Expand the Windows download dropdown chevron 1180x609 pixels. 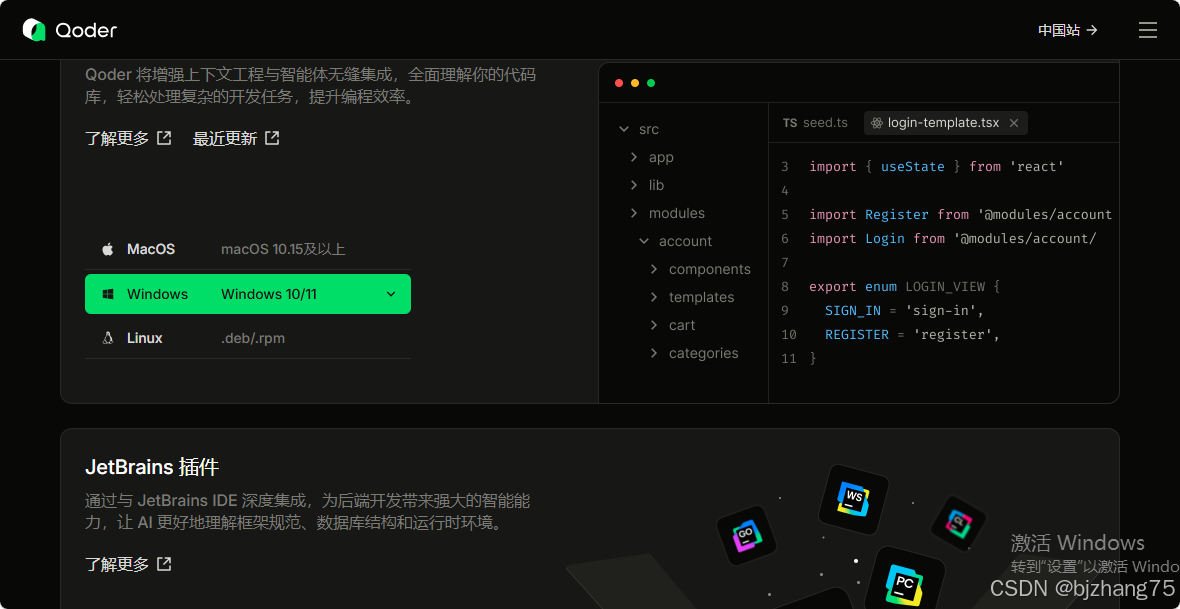click(x=391, y=294)
